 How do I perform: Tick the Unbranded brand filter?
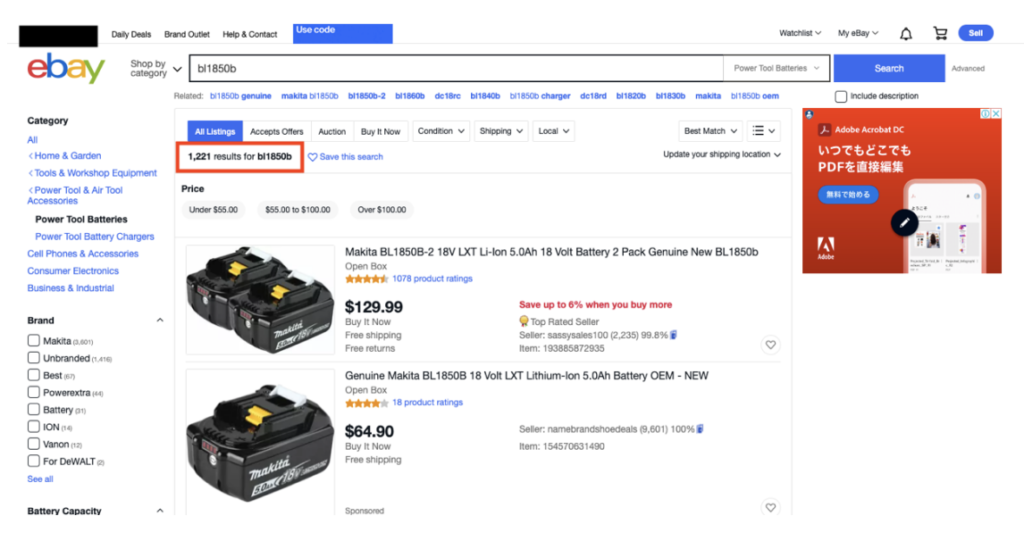point(34,358)
